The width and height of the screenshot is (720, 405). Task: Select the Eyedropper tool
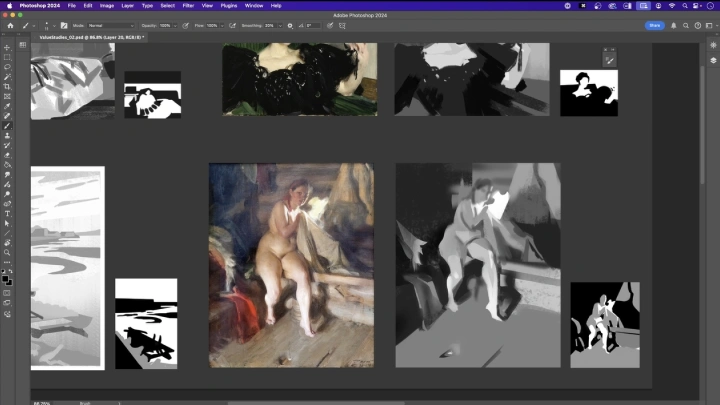click(x=7, y=106)
